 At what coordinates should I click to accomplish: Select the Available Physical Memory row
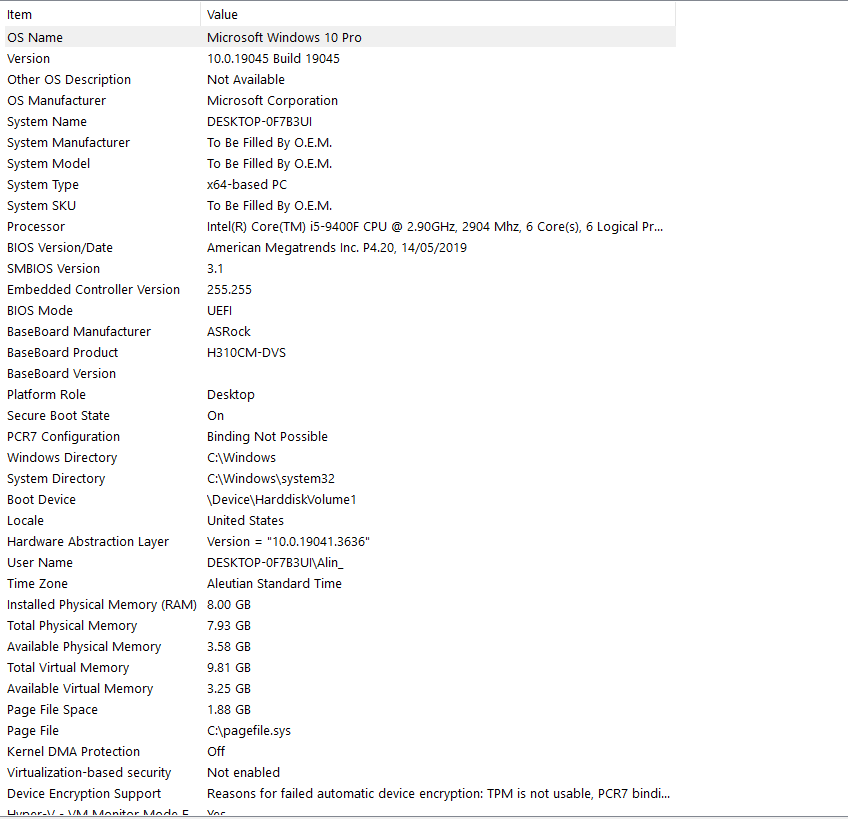(x=340, y=647)
